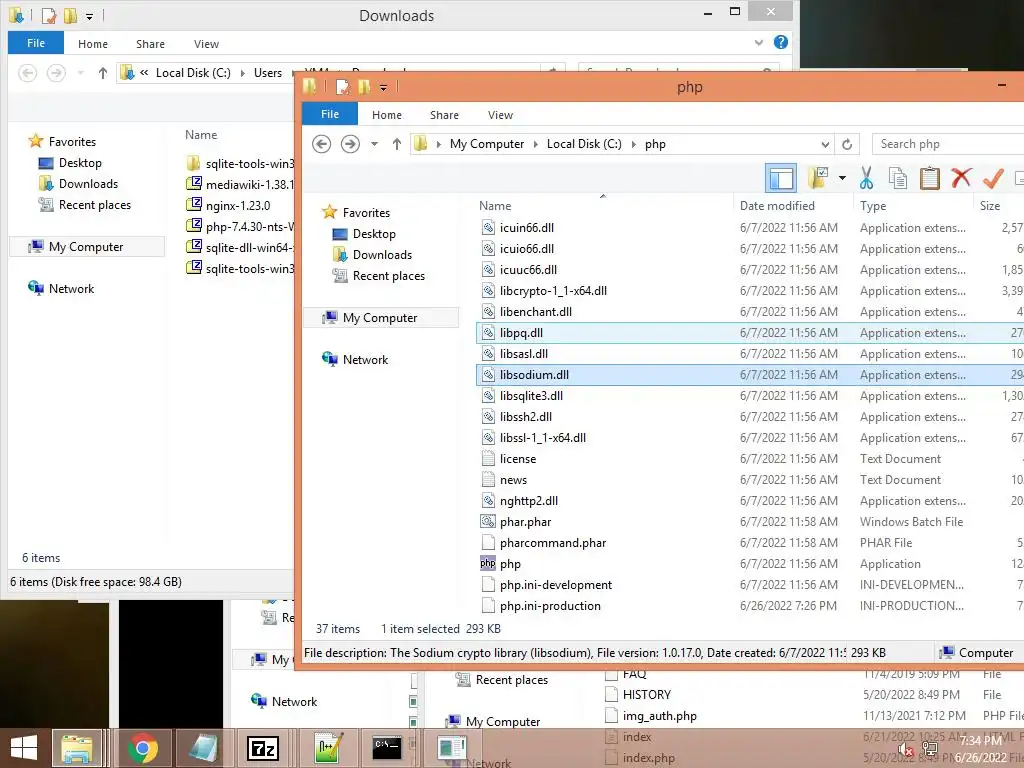
Task: Open Command Prompt from taskbar
Action: tap(387, 748)
